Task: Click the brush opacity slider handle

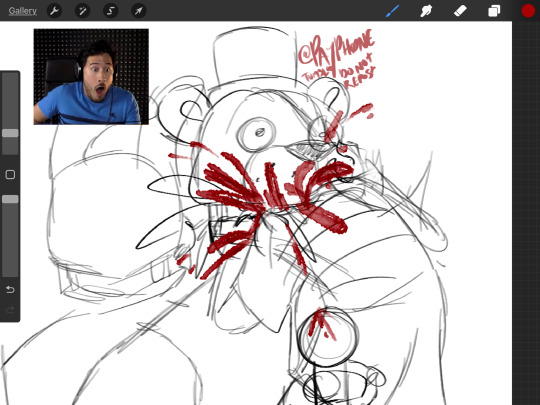Action: [x=10, y=199]
